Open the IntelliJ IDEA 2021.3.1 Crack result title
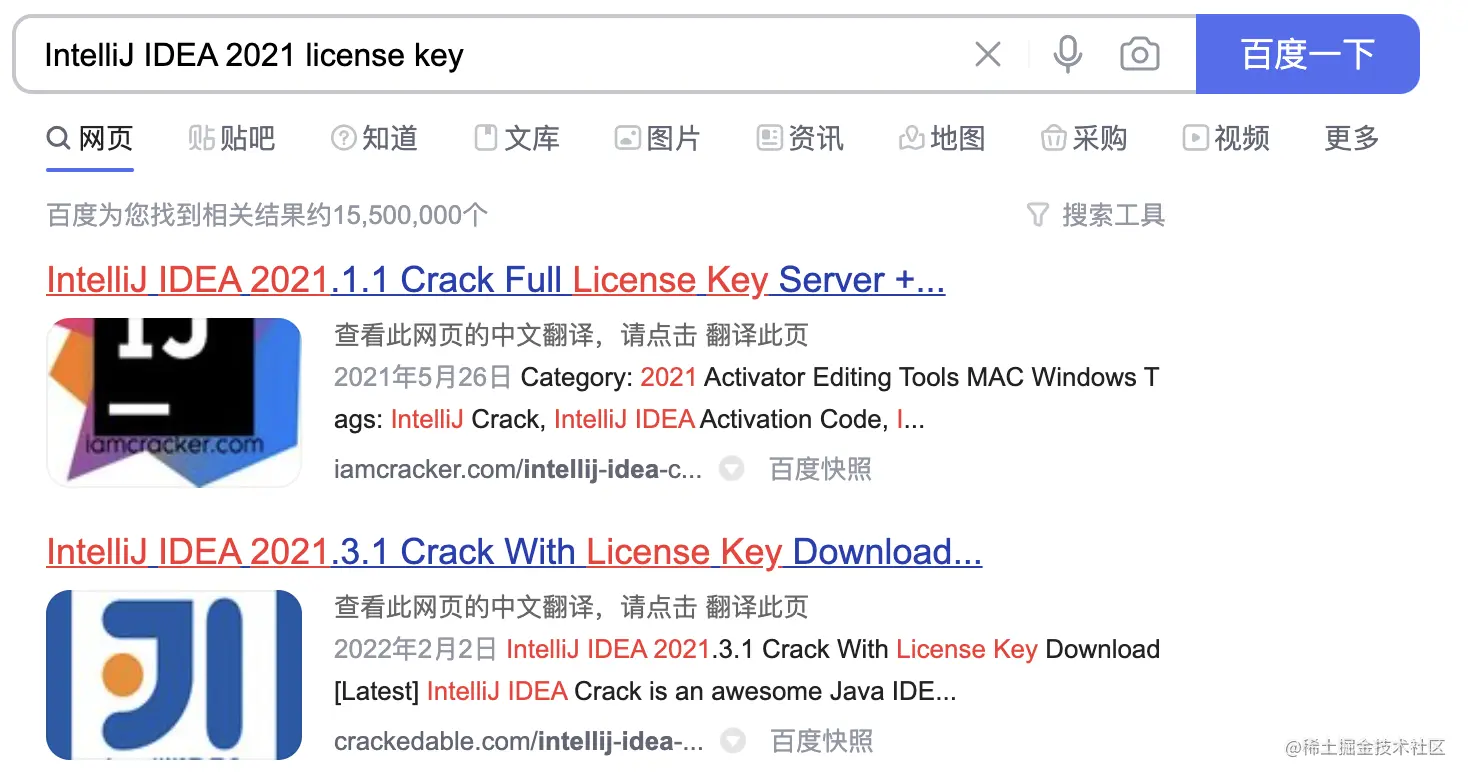This screenshot has width=1468, height=780. pyautogui.click(x=514, y=552)
